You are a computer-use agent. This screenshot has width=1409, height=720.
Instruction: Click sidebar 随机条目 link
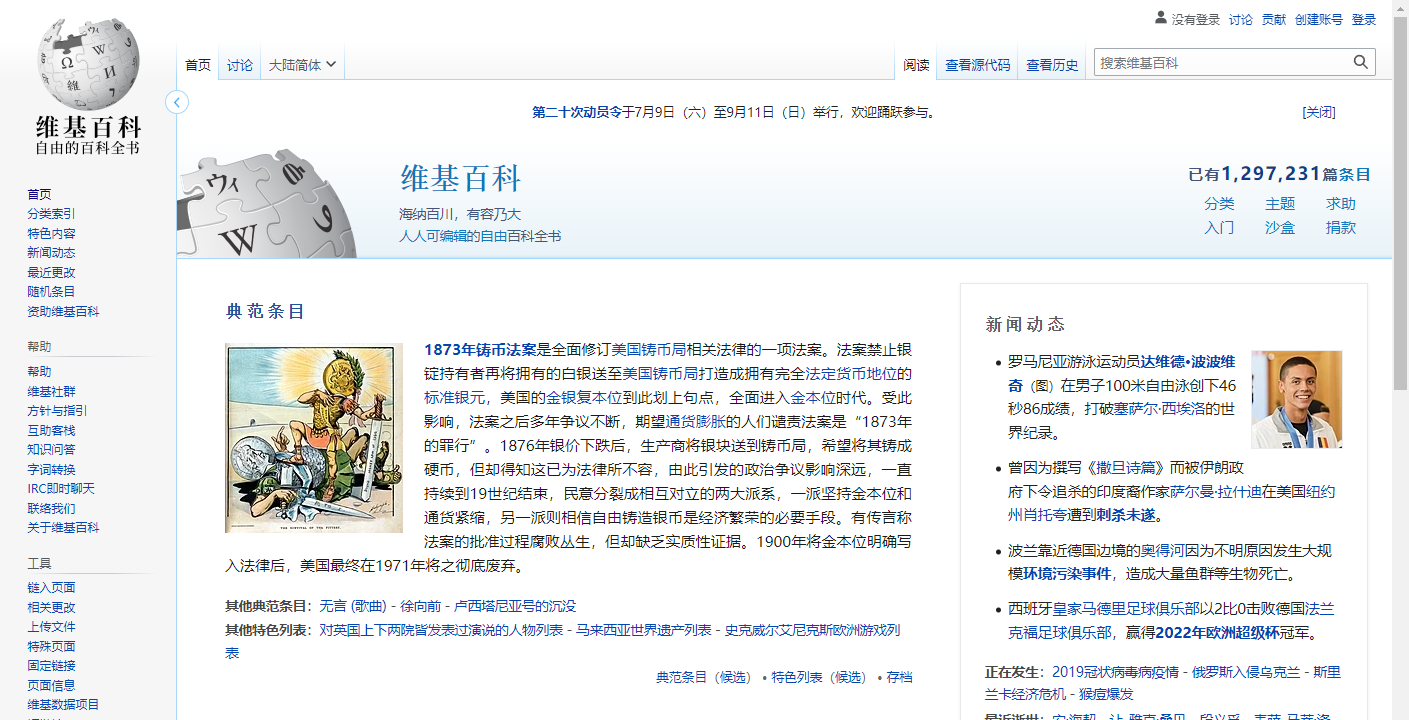click(51, 292)
